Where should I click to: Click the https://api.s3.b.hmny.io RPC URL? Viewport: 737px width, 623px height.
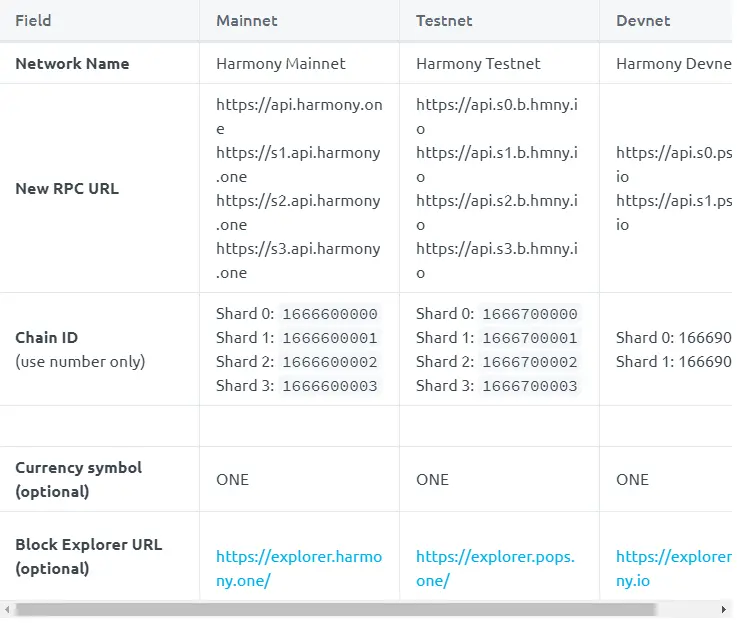click(497, 260)
